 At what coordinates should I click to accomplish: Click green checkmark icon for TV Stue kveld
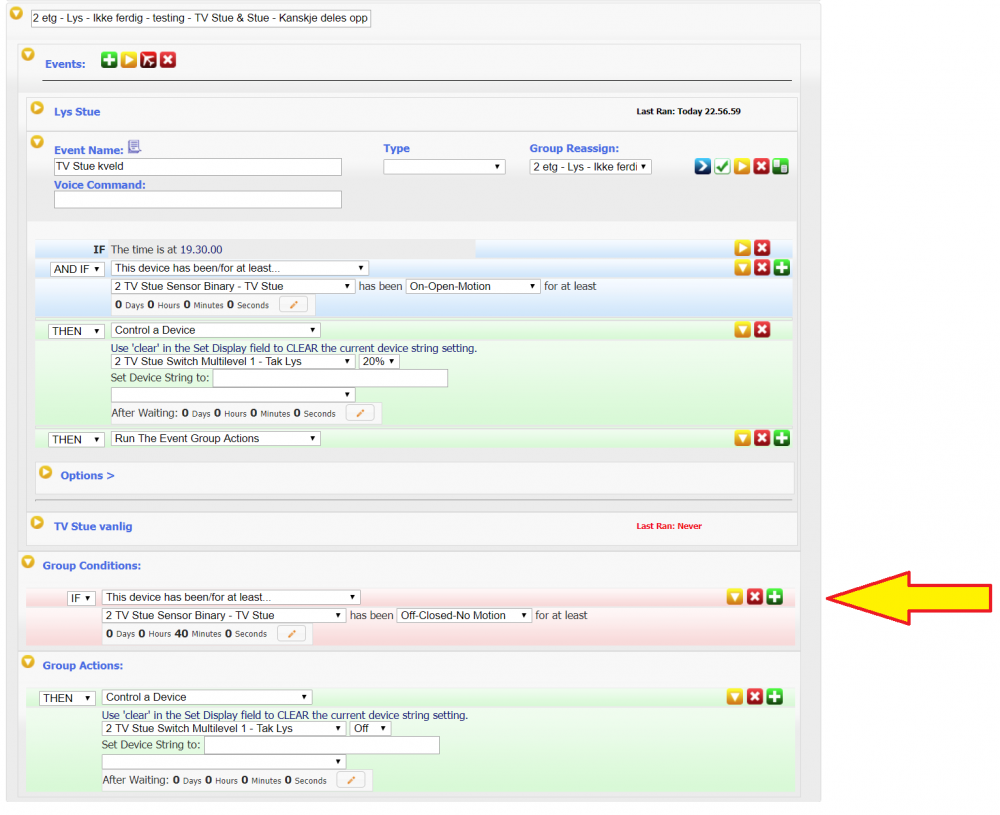coord(722,167)
